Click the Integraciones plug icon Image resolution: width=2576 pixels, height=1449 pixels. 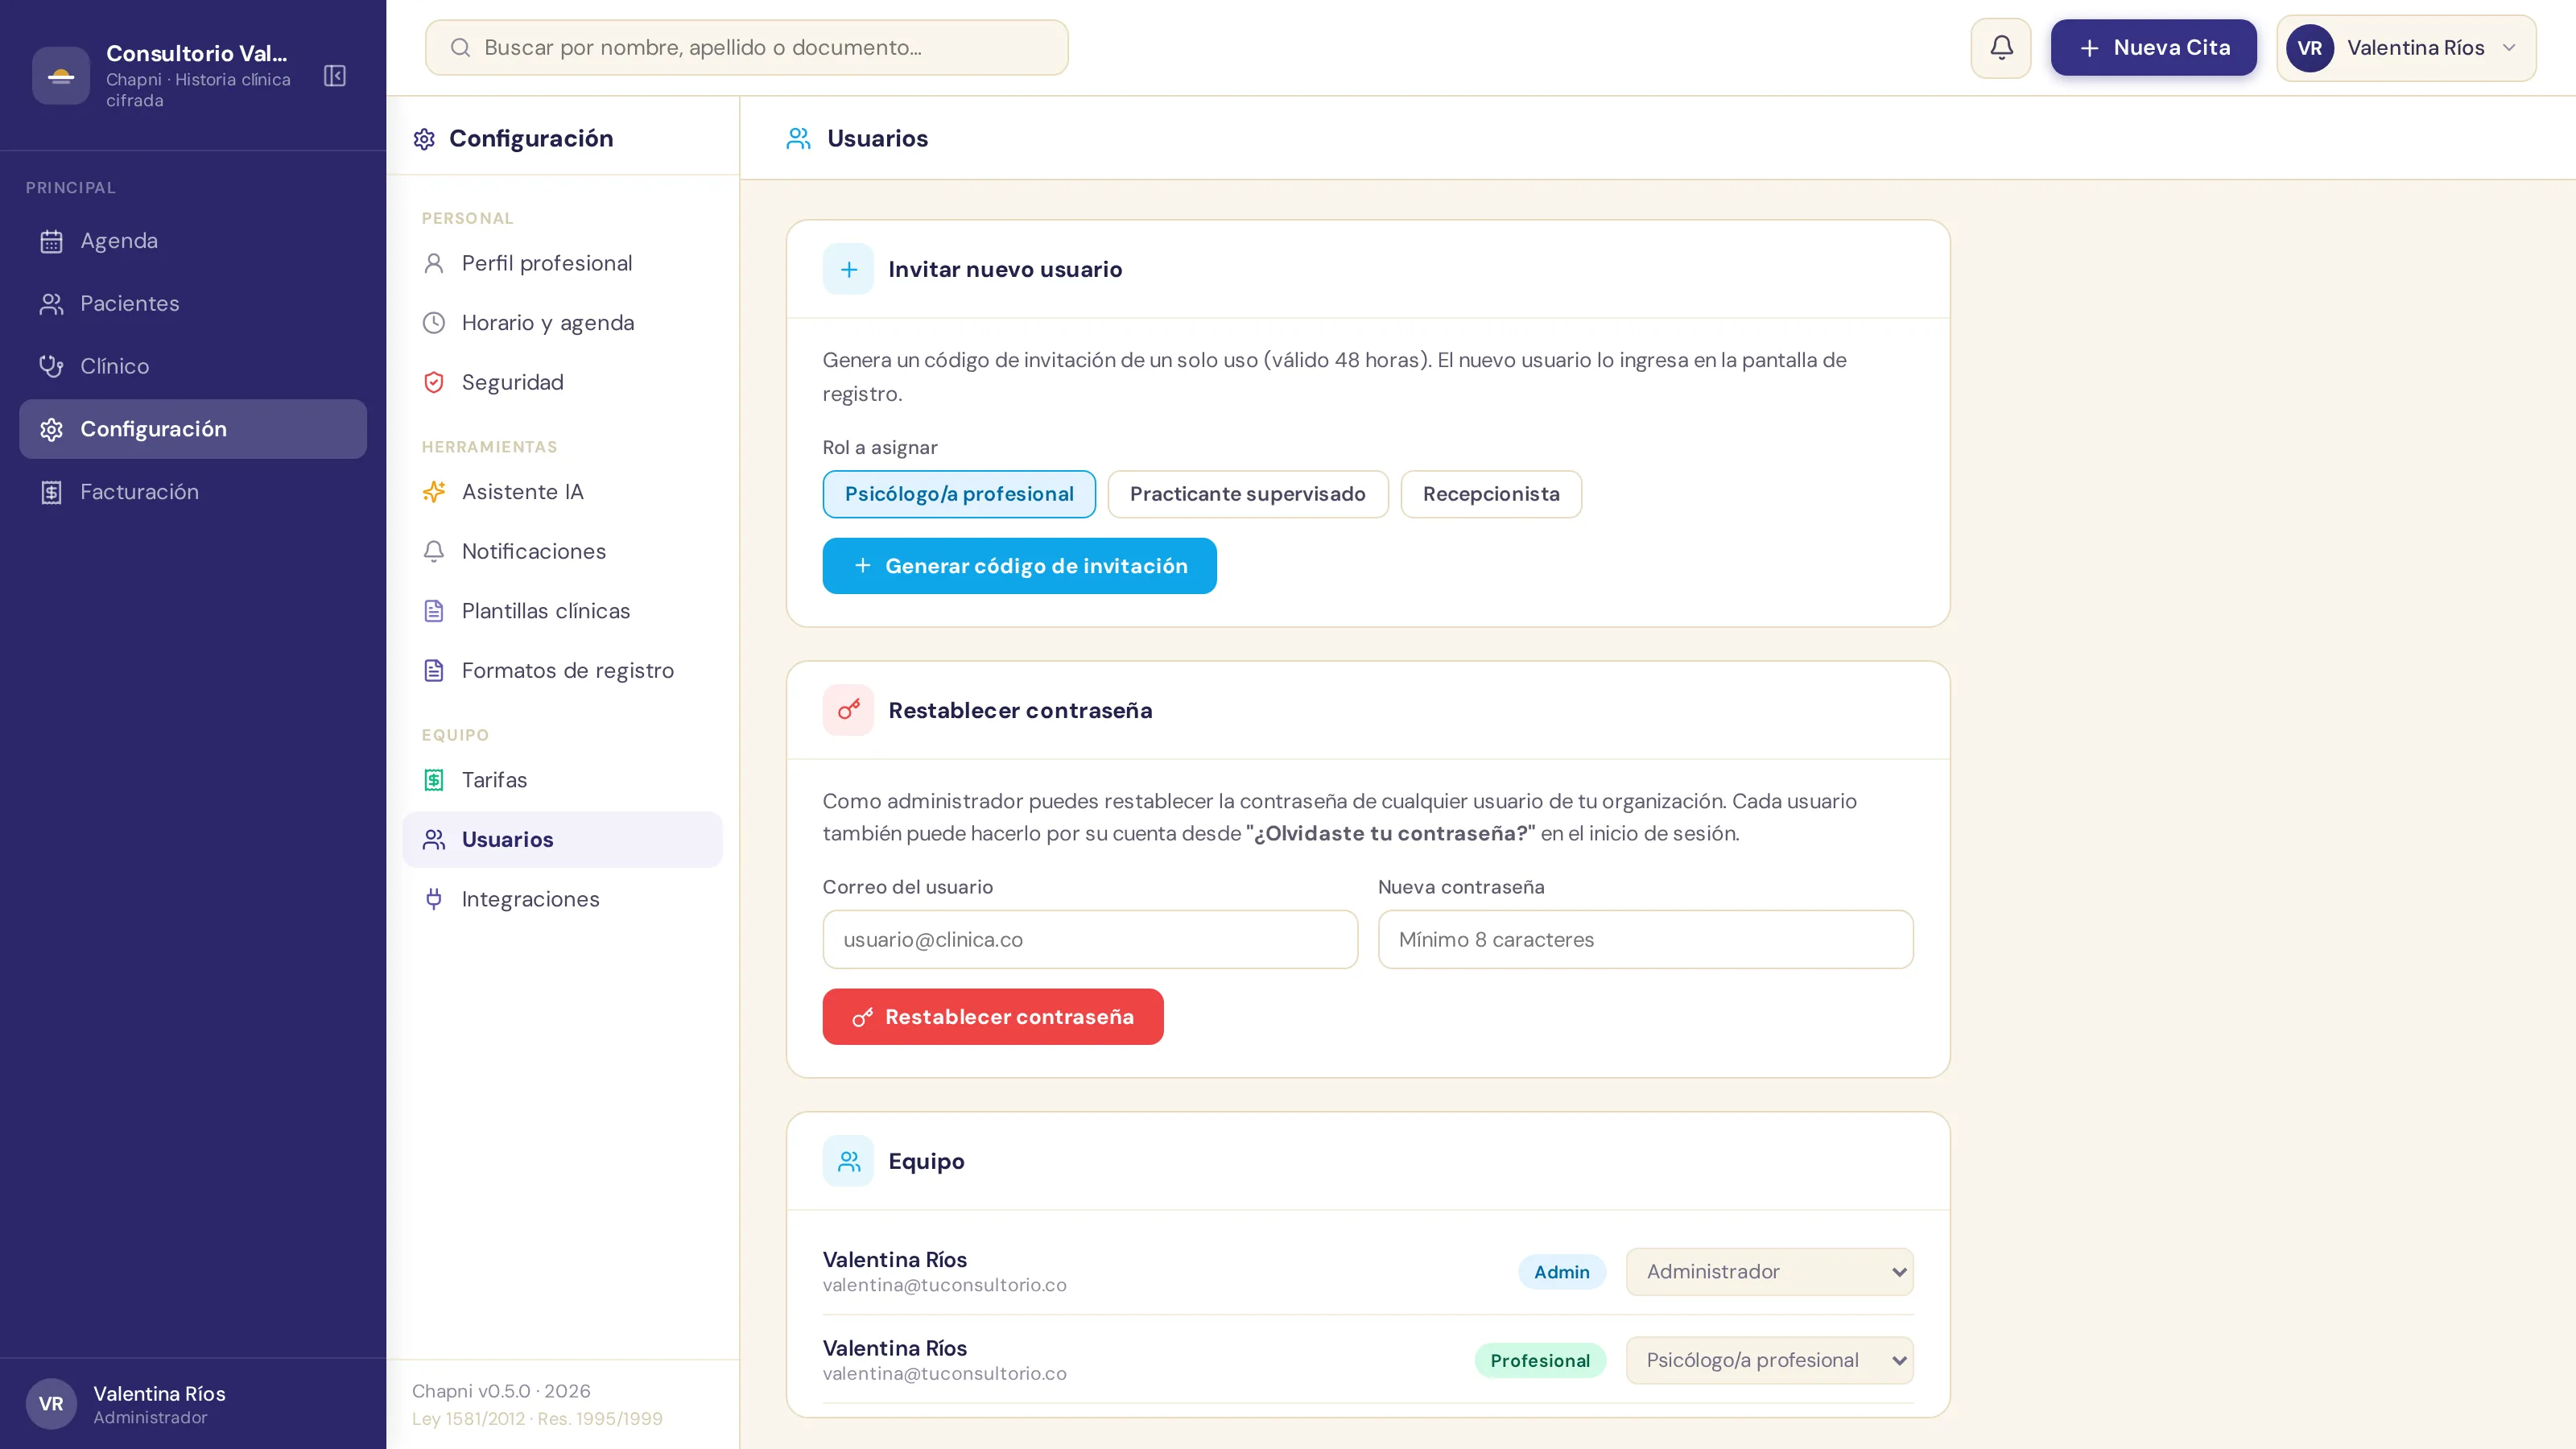pos(434,899)
